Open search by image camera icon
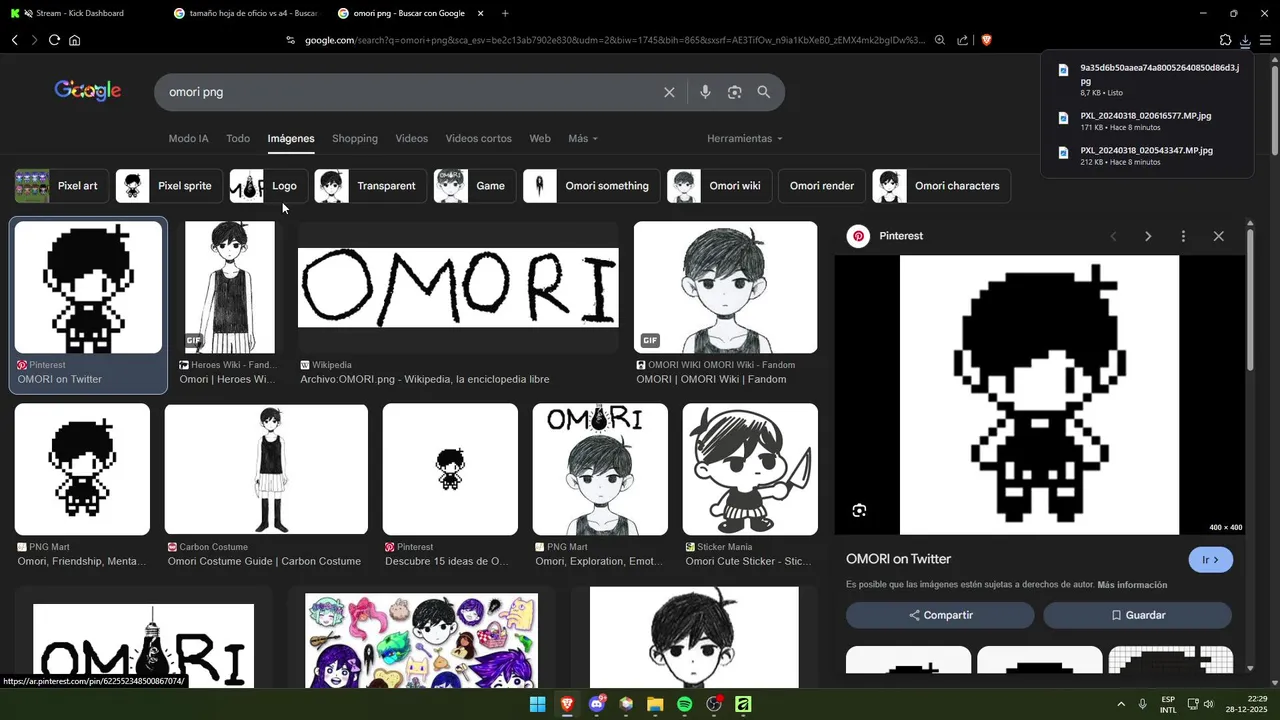 pyautogui.click(x=735, y=92)
